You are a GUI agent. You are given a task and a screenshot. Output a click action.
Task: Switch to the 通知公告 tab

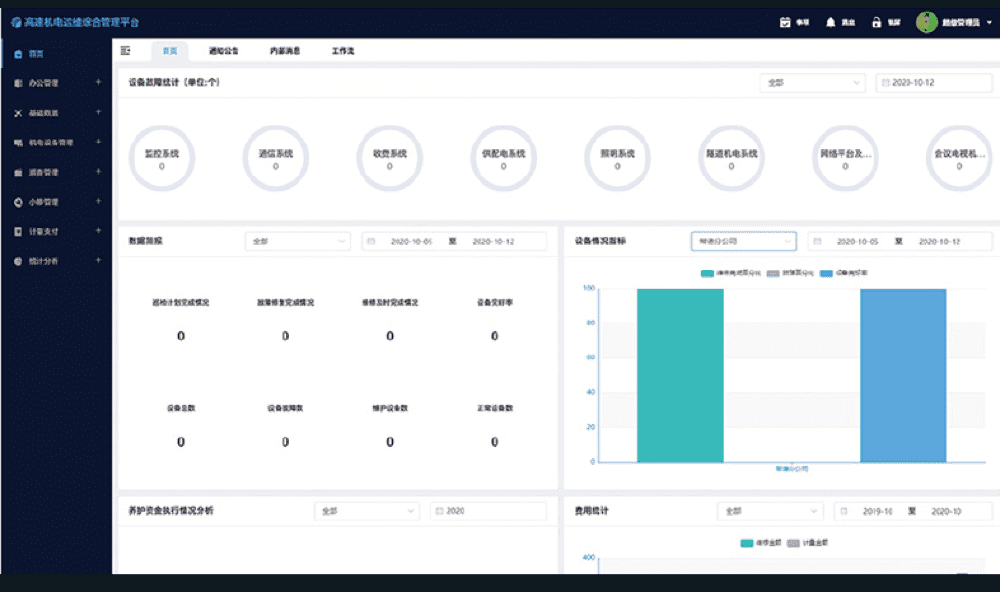pos(223,50)
